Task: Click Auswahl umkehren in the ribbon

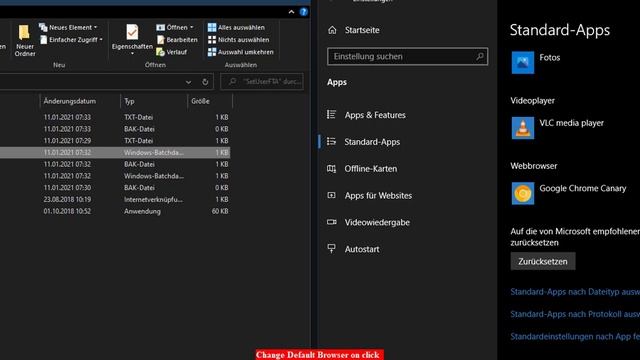Action: [x=240, y=52]
